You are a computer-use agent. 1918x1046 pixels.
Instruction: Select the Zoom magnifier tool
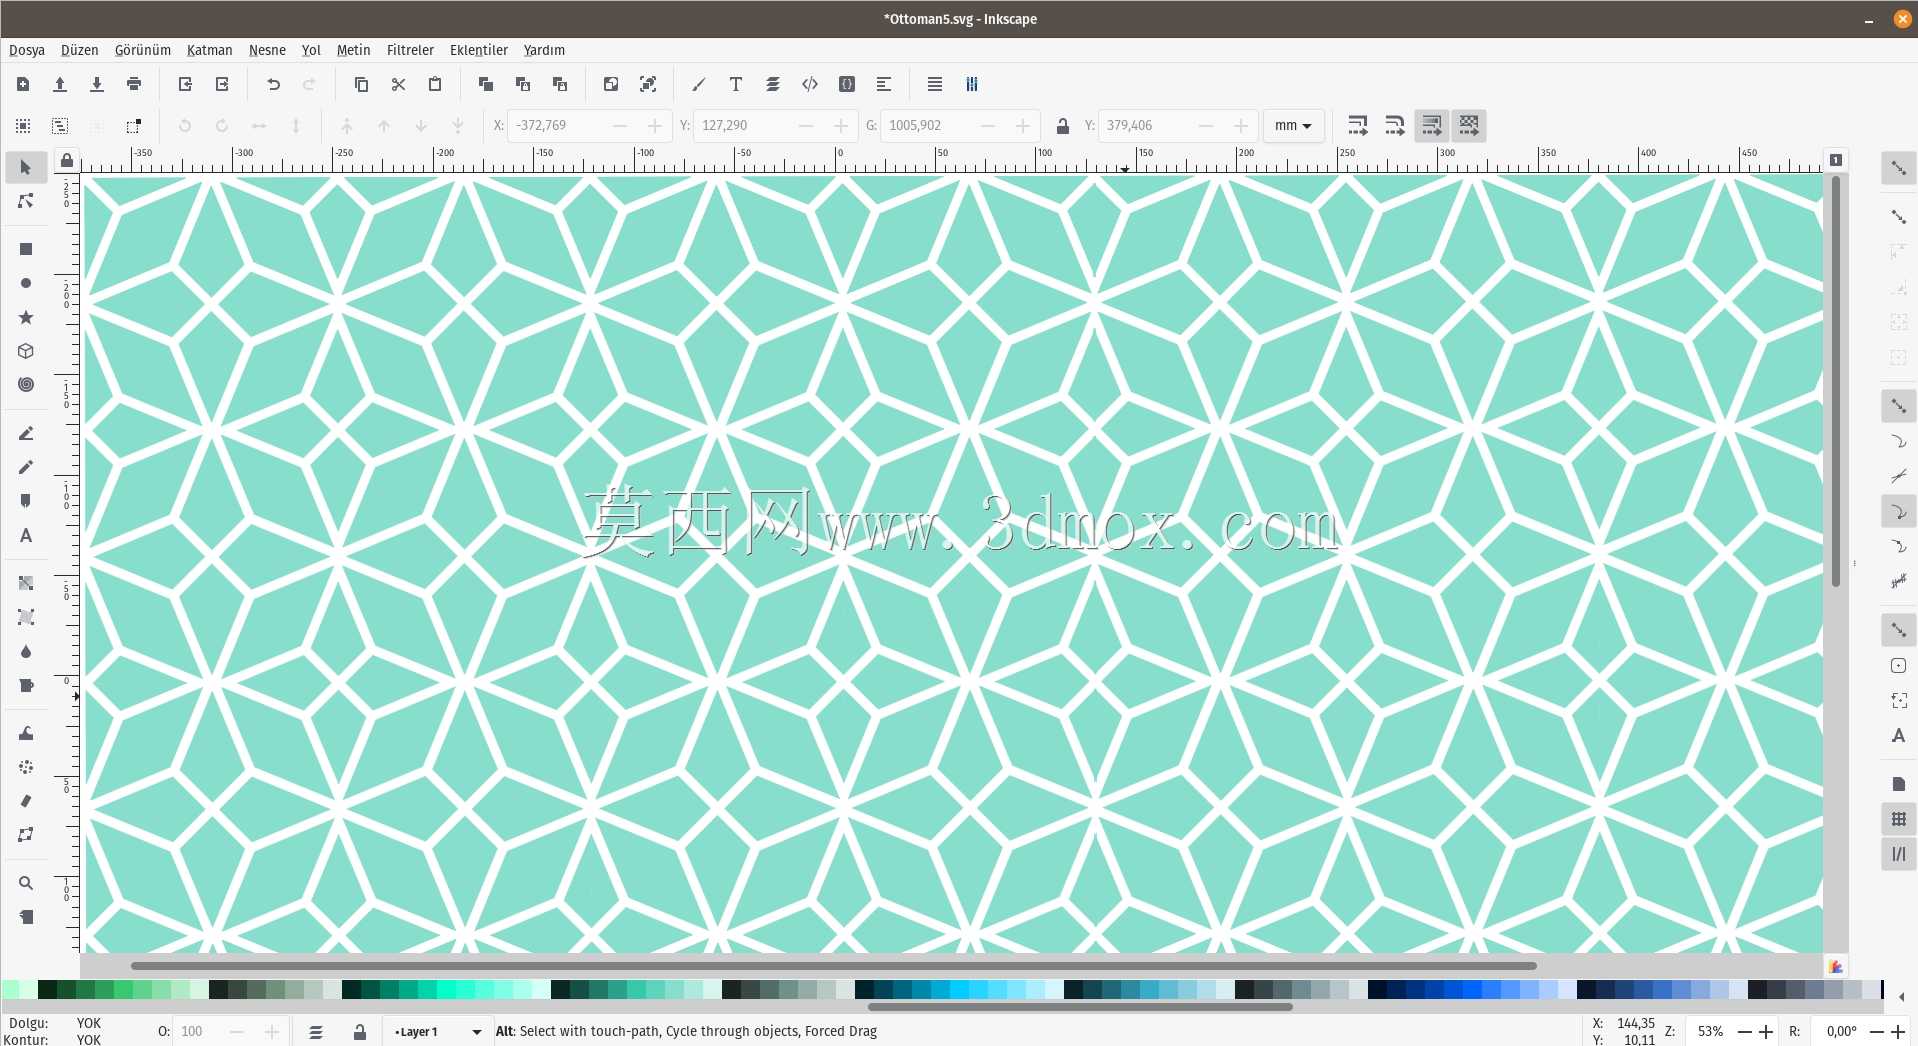(26, 883)
